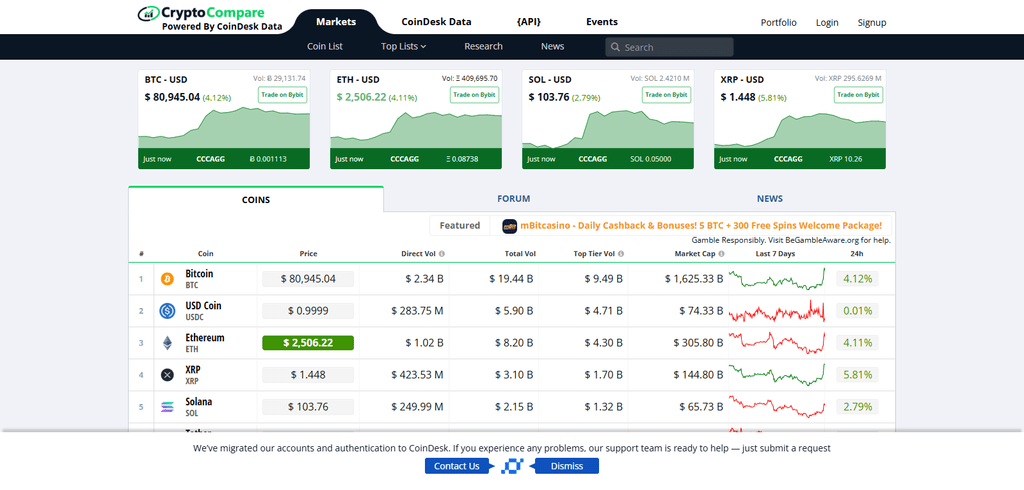Open the Events tab

[x=601, y=22]
